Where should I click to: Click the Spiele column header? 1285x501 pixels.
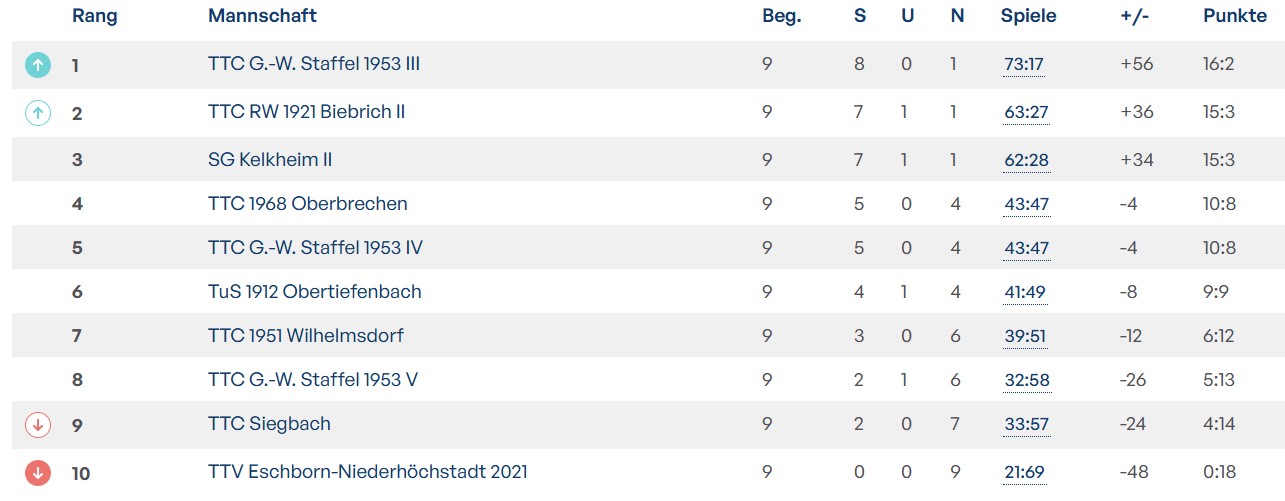coord(1028,16)
